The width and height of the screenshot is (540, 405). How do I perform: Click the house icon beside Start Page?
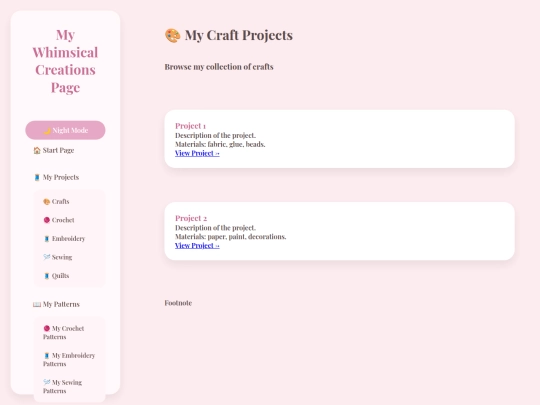coord(37,150)
